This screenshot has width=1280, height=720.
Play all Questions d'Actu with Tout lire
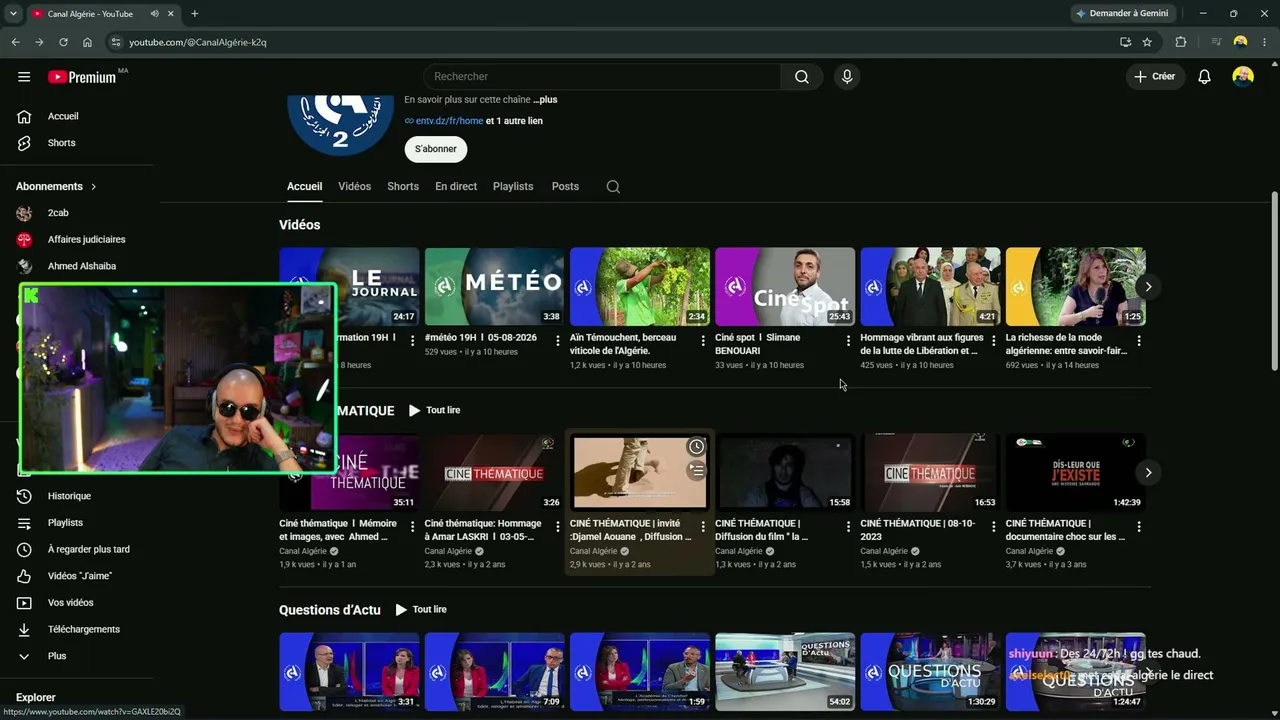pos(421,610)
